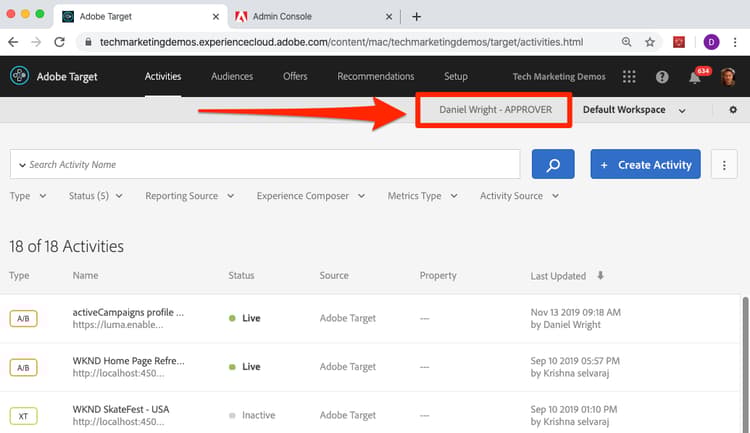Viewport: 750px width, 433px height.
Task: Click the XT badge for WKND SkateFest - USA
Action: (x=23, y=416)
